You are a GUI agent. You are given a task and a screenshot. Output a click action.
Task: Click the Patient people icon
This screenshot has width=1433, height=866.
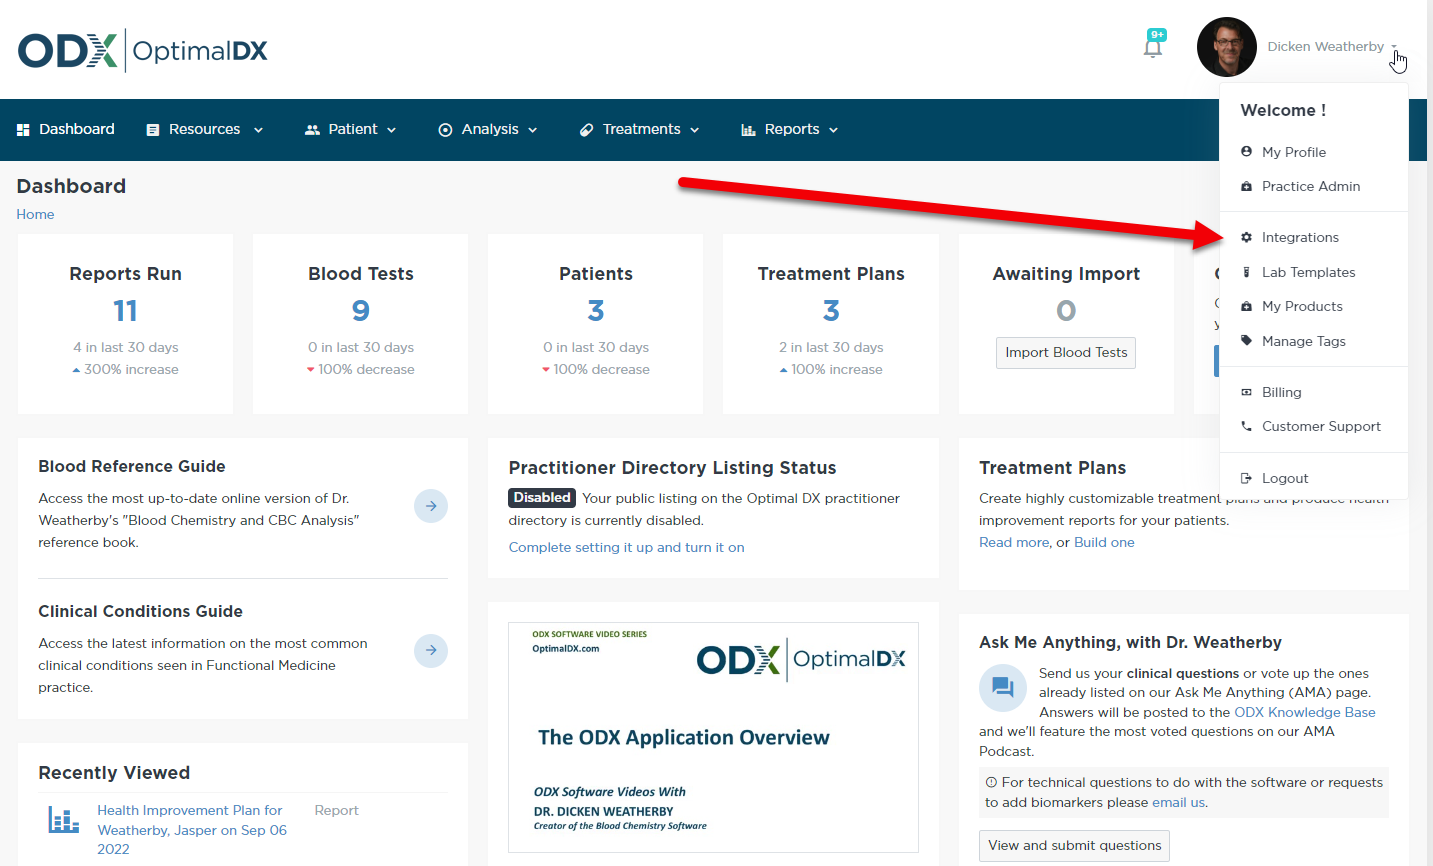pos(312,130)
